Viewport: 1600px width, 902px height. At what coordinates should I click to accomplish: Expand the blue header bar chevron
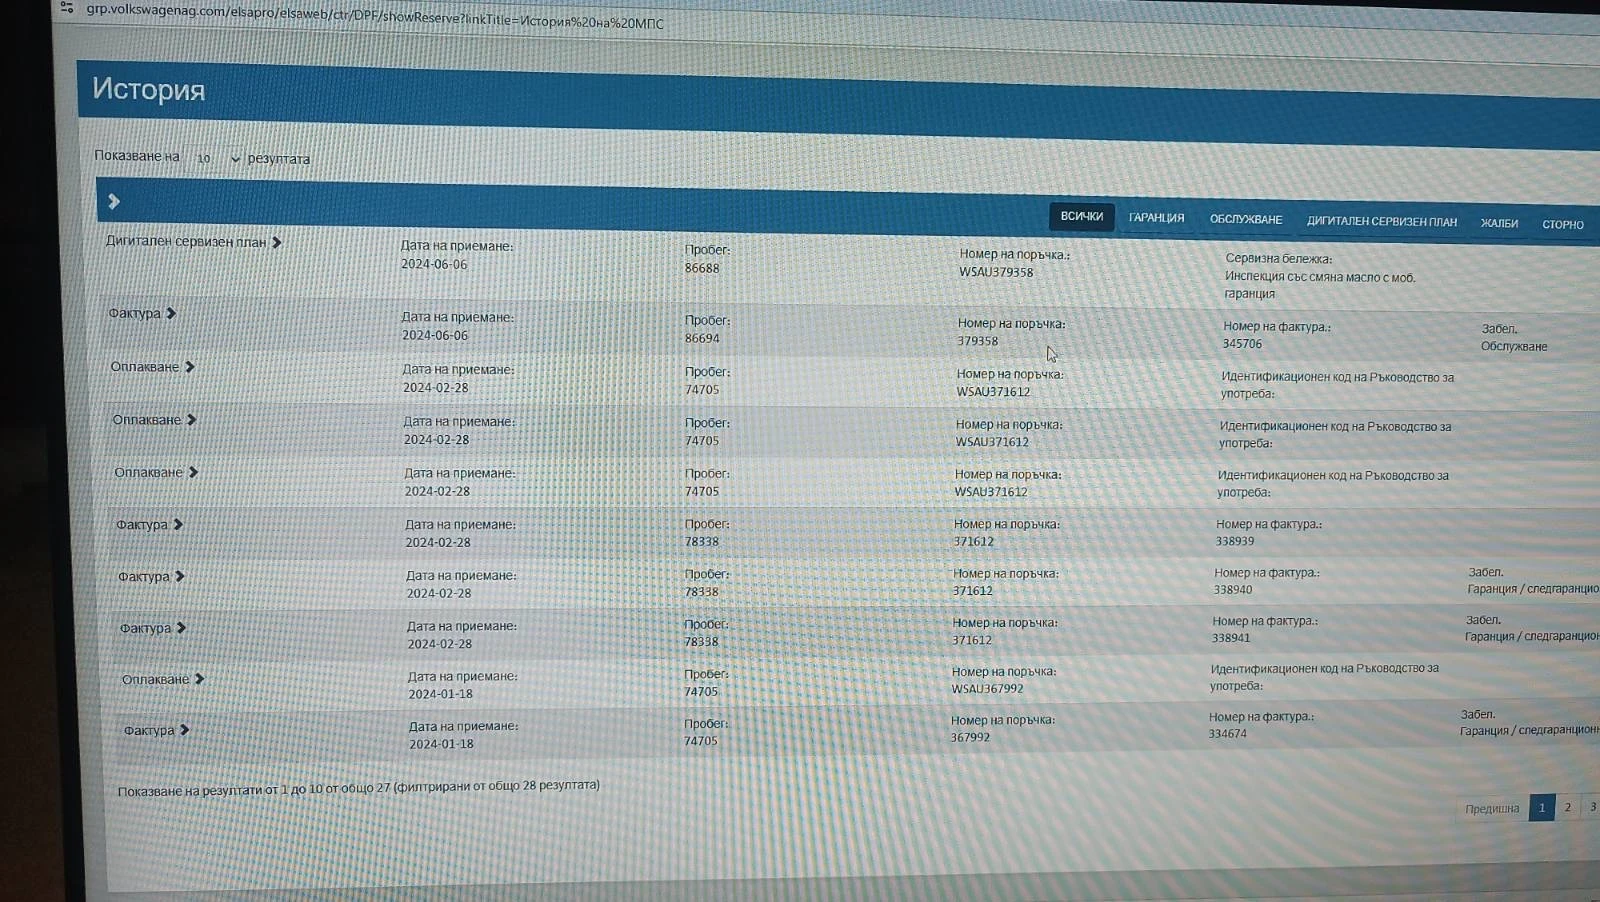[114, 201]
